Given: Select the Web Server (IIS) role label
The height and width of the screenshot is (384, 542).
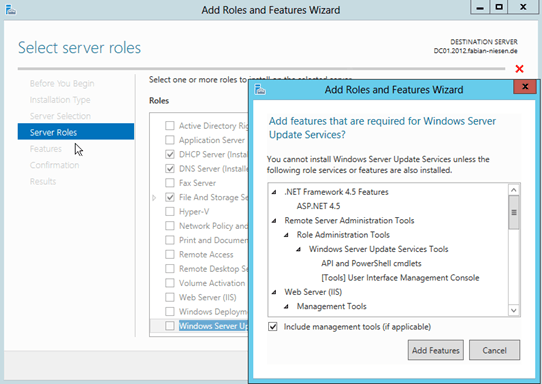Looking at the screenshot, I should click(207, 297).
